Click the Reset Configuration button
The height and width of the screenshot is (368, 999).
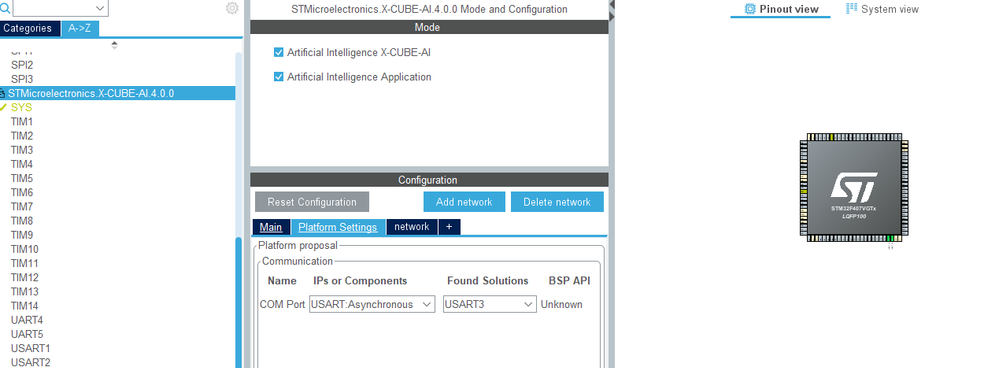[x=312, y=202]
